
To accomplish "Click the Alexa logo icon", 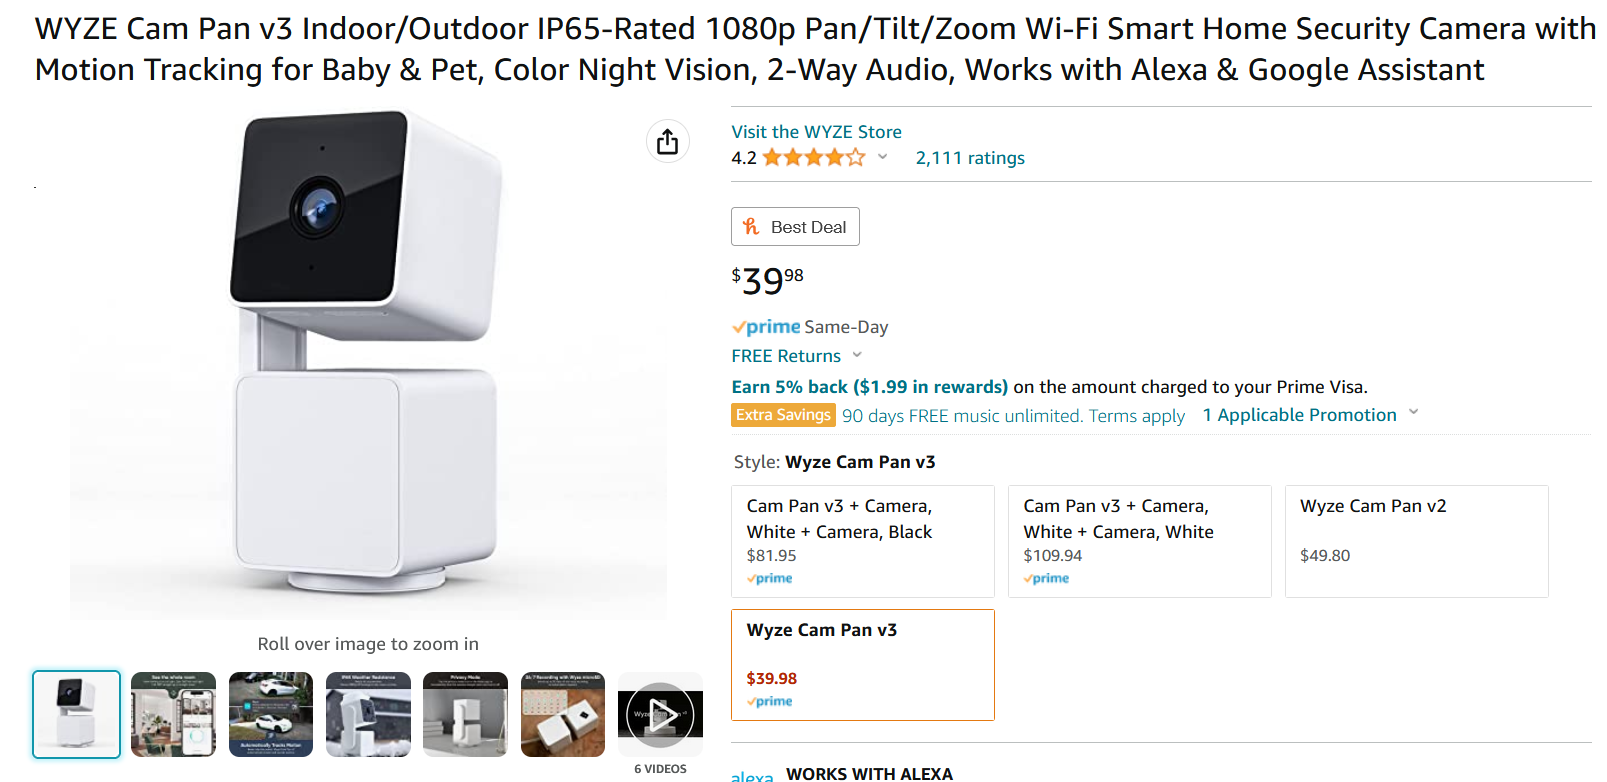I will [x=752, y=776].
